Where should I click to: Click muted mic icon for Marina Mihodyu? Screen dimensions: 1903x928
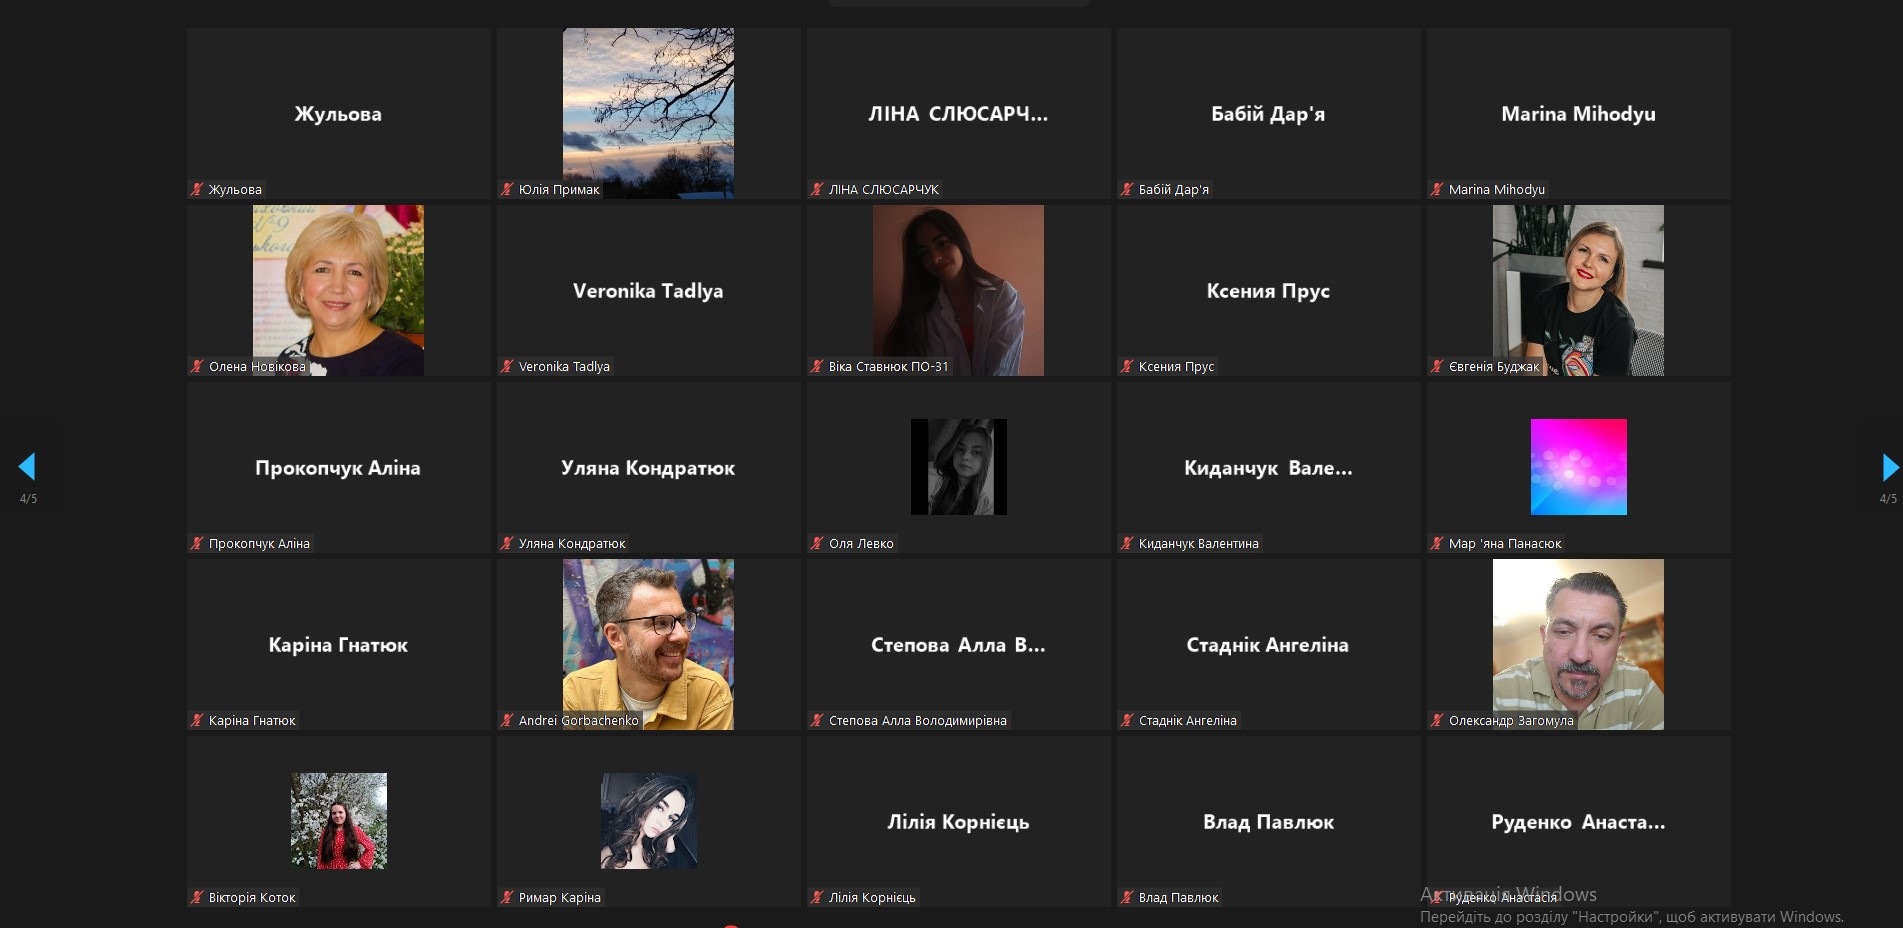[1437, 189]
